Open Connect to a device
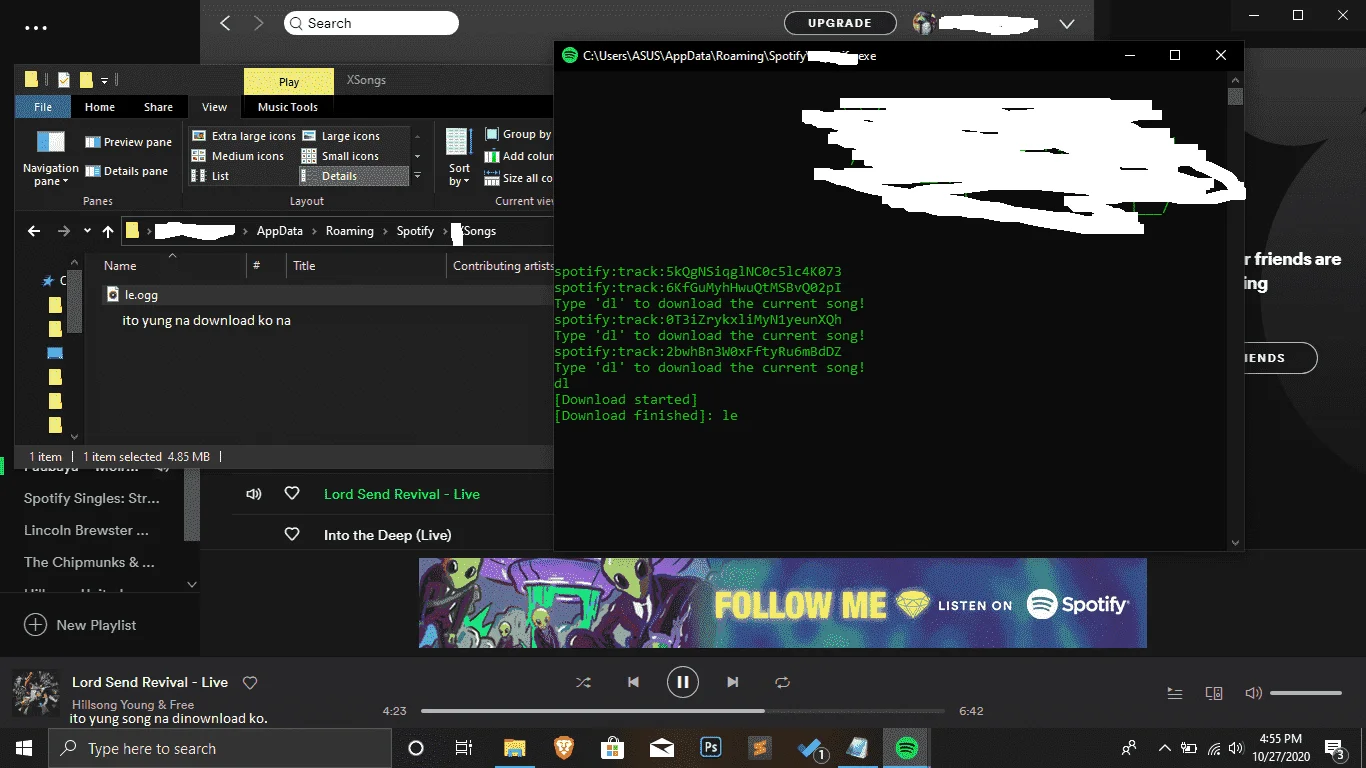The image size is (1366, 768). click(1214, 693)
